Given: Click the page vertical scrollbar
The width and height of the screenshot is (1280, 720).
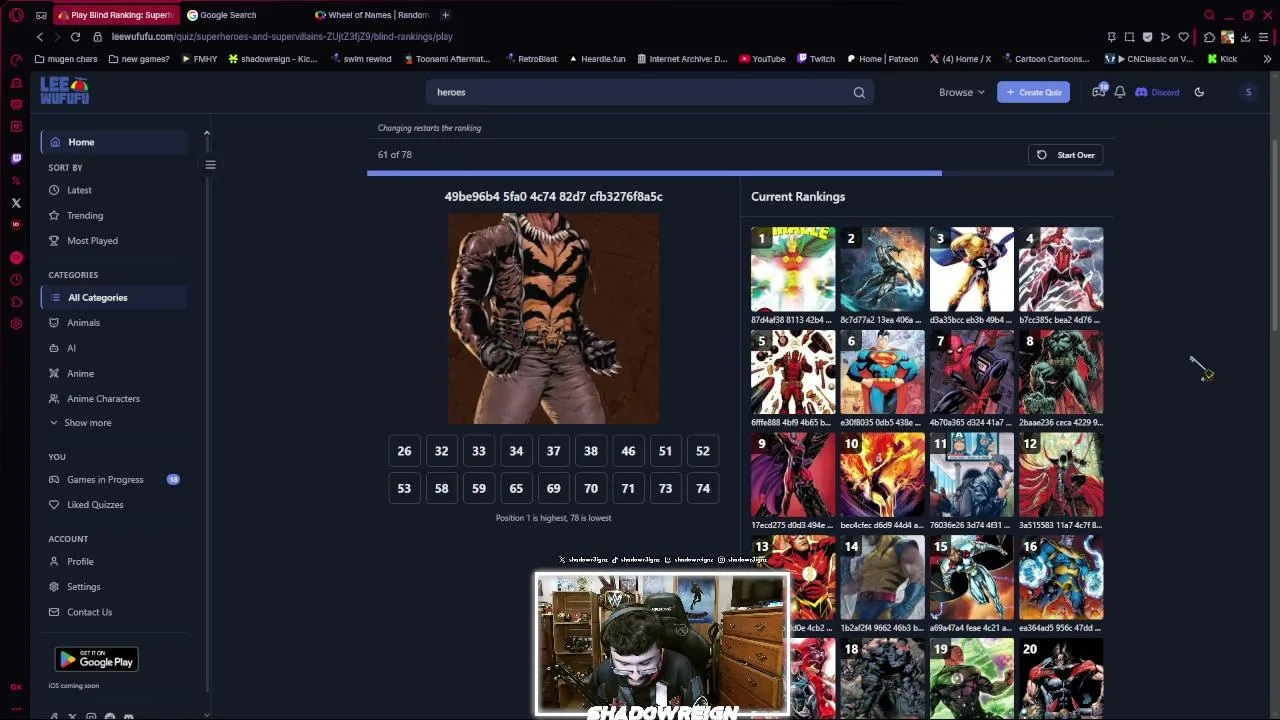Looking at the screenshot, I should coord(1274,235).
